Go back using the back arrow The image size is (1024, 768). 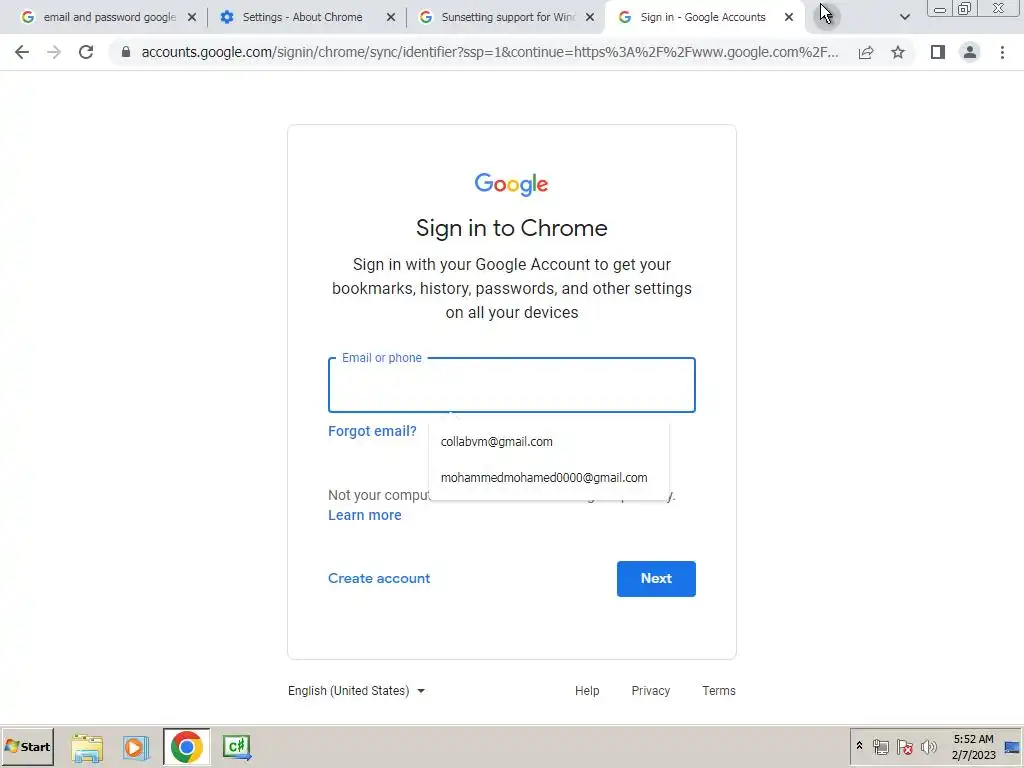[22, 52]
